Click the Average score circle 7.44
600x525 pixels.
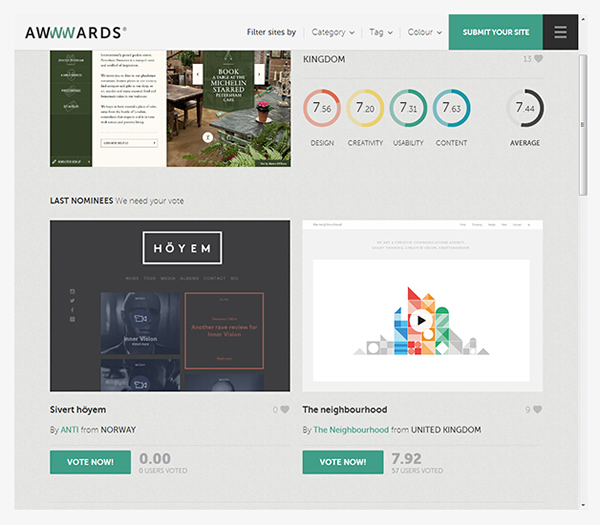click(x=525, y=108)
